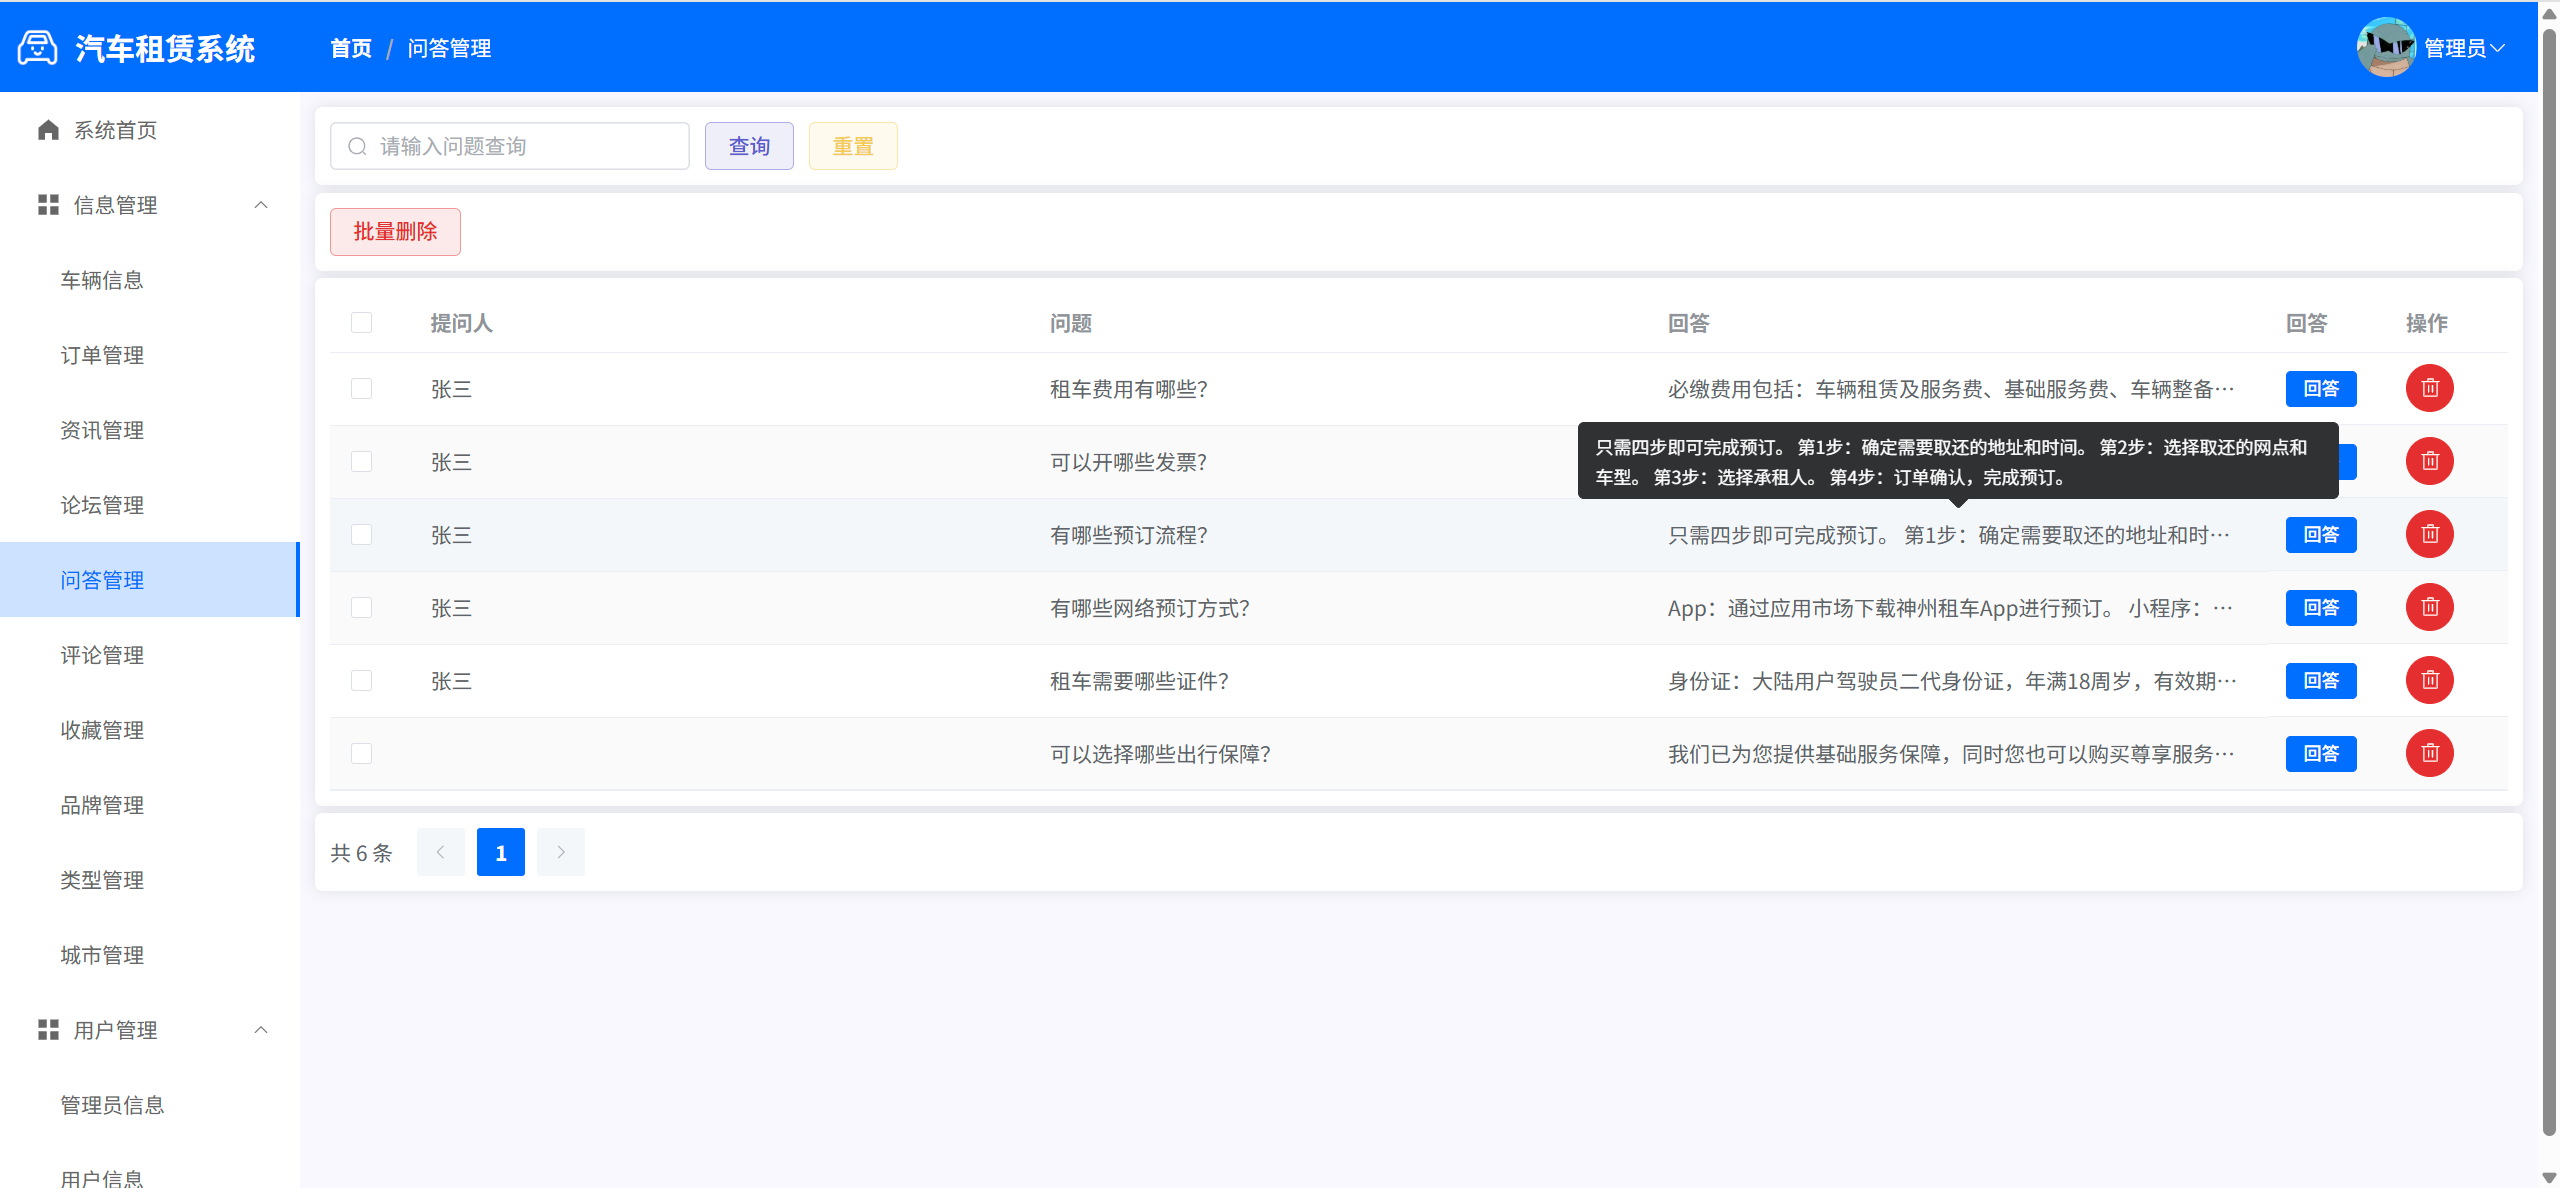Check the box for 租车费用有哪些 row

[361, 388]
